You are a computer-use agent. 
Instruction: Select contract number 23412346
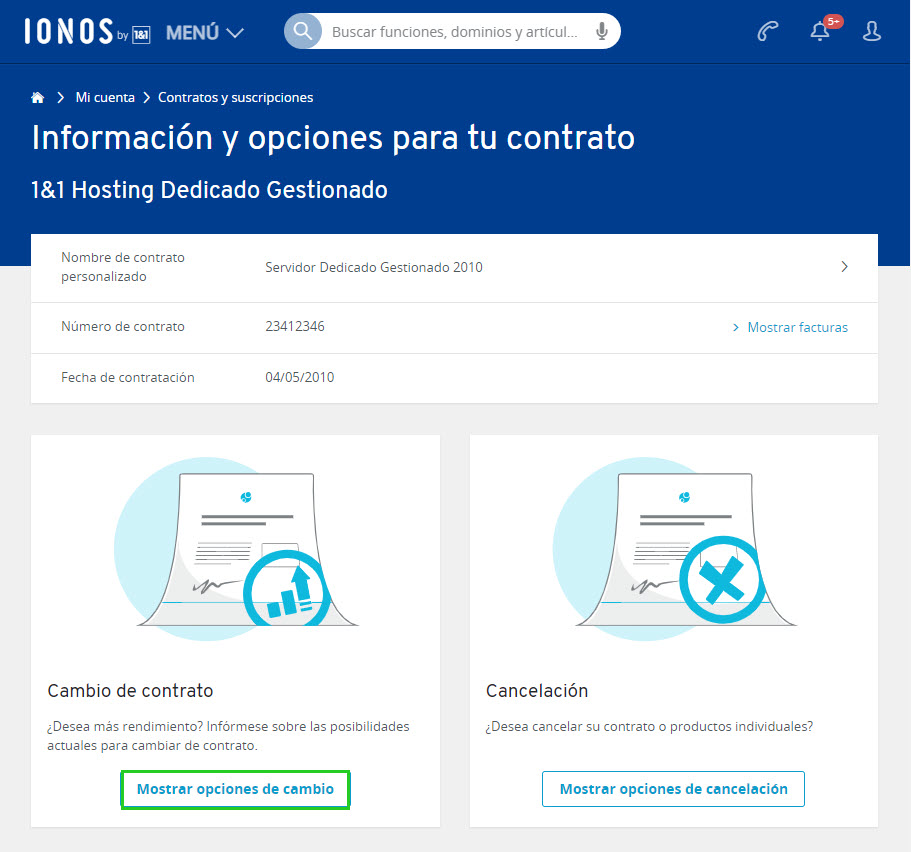tap(295, 327)
